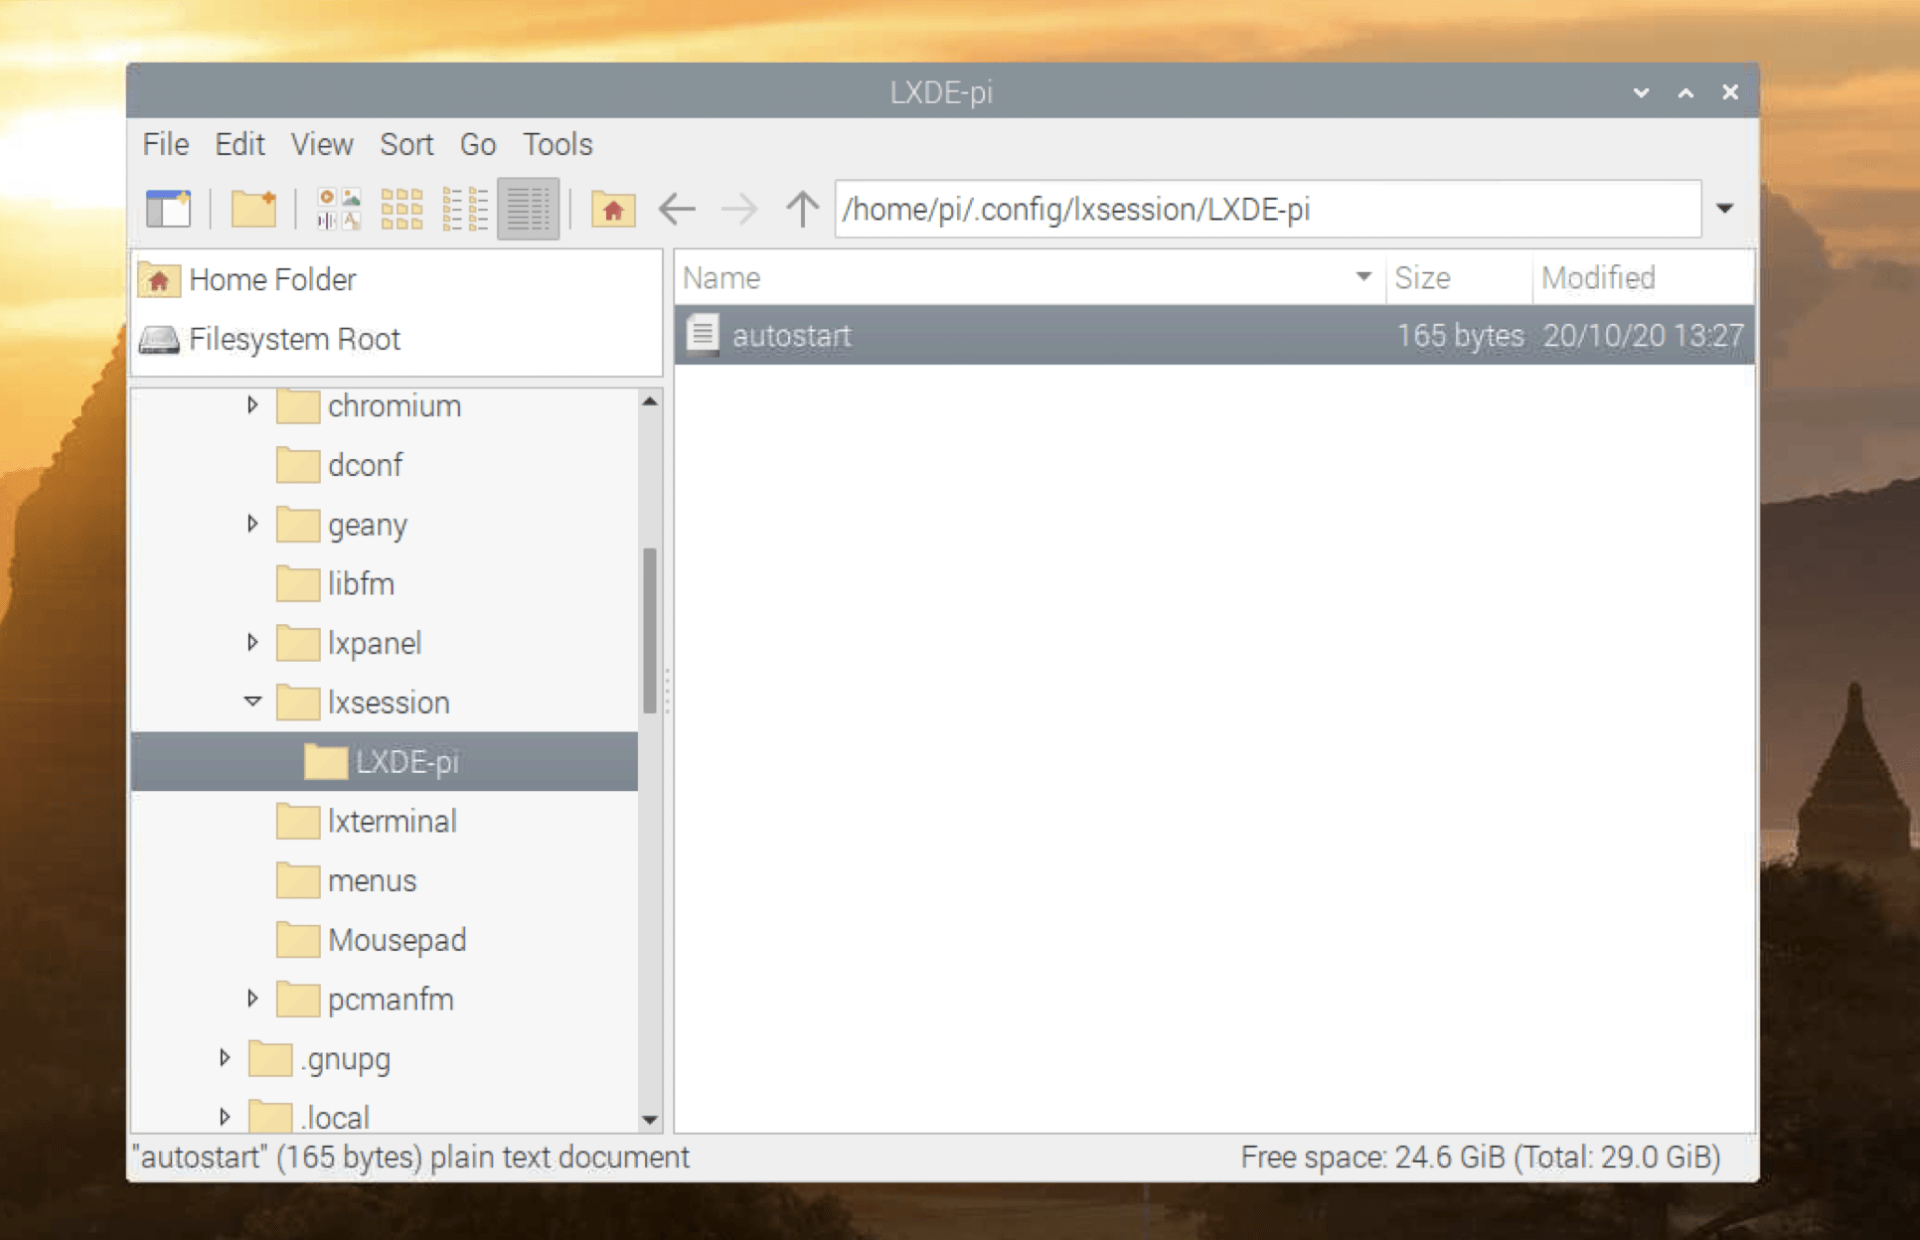Click the folder tree scrollbar thumb

(x=650, y=630)
